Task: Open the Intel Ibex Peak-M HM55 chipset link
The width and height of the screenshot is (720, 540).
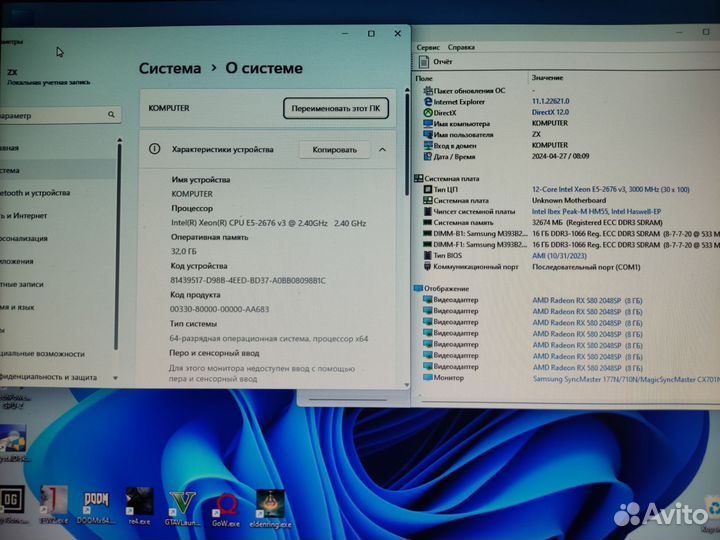Action: (x=596, y=211)
